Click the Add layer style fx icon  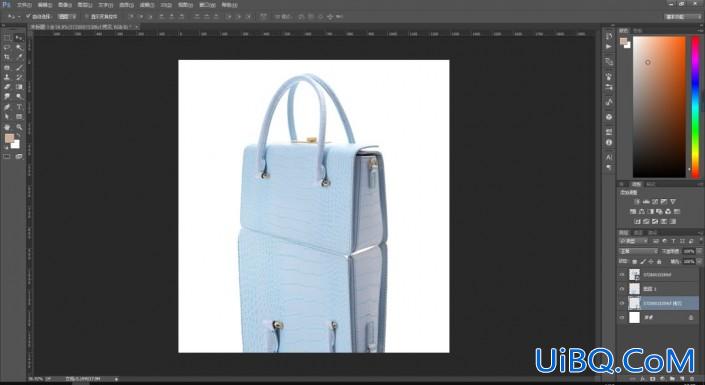click(643, 379)
